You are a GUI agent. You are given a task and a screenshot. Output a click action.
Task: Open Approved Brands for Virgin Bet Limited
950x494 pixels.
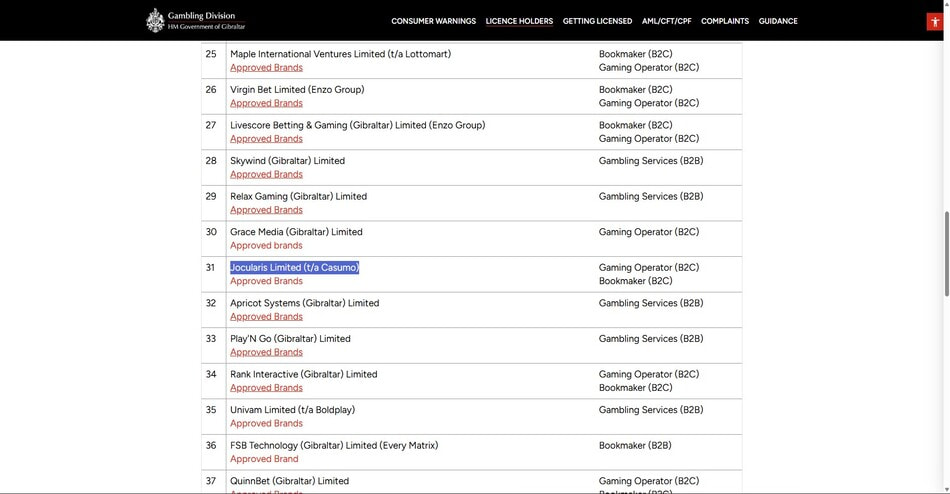pos(266,103)
